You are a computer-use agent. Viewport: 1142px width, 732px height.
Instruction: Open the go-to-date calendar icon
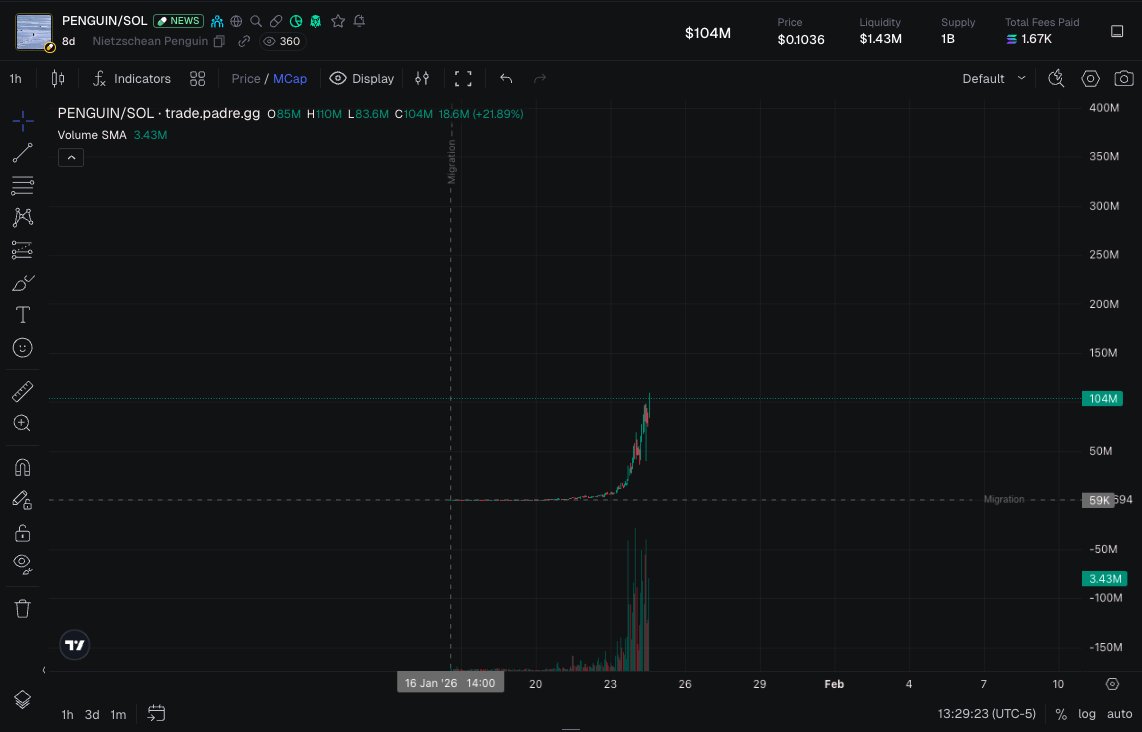(156, 713)
